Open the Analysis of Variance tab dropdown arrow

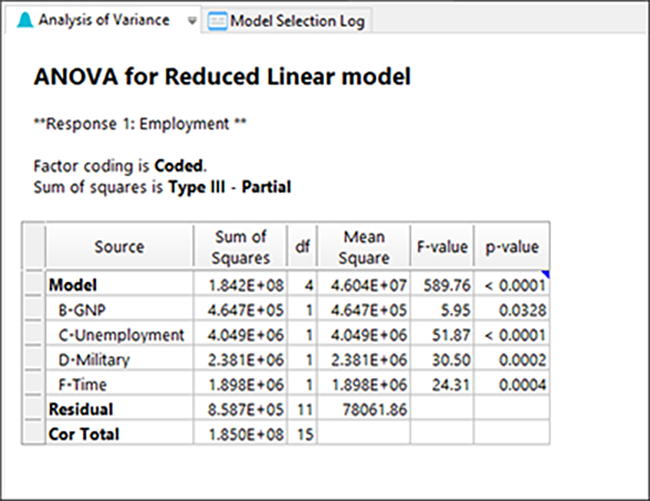click(192, 20)
